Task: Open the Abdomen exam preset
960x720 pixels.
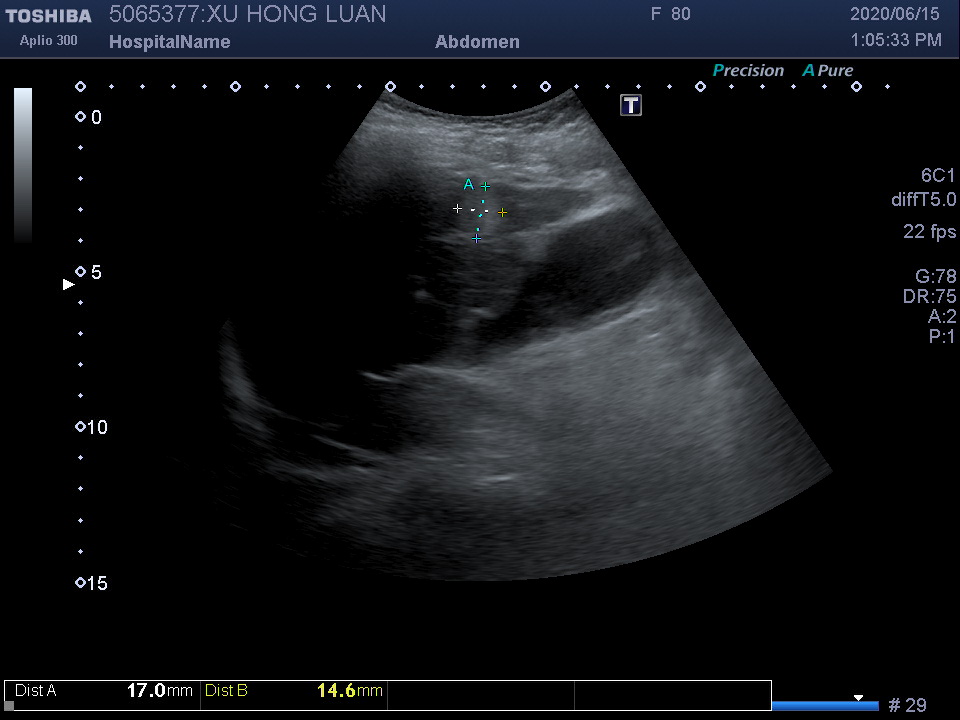Action: pyautogui.click(x=477, y=42)
